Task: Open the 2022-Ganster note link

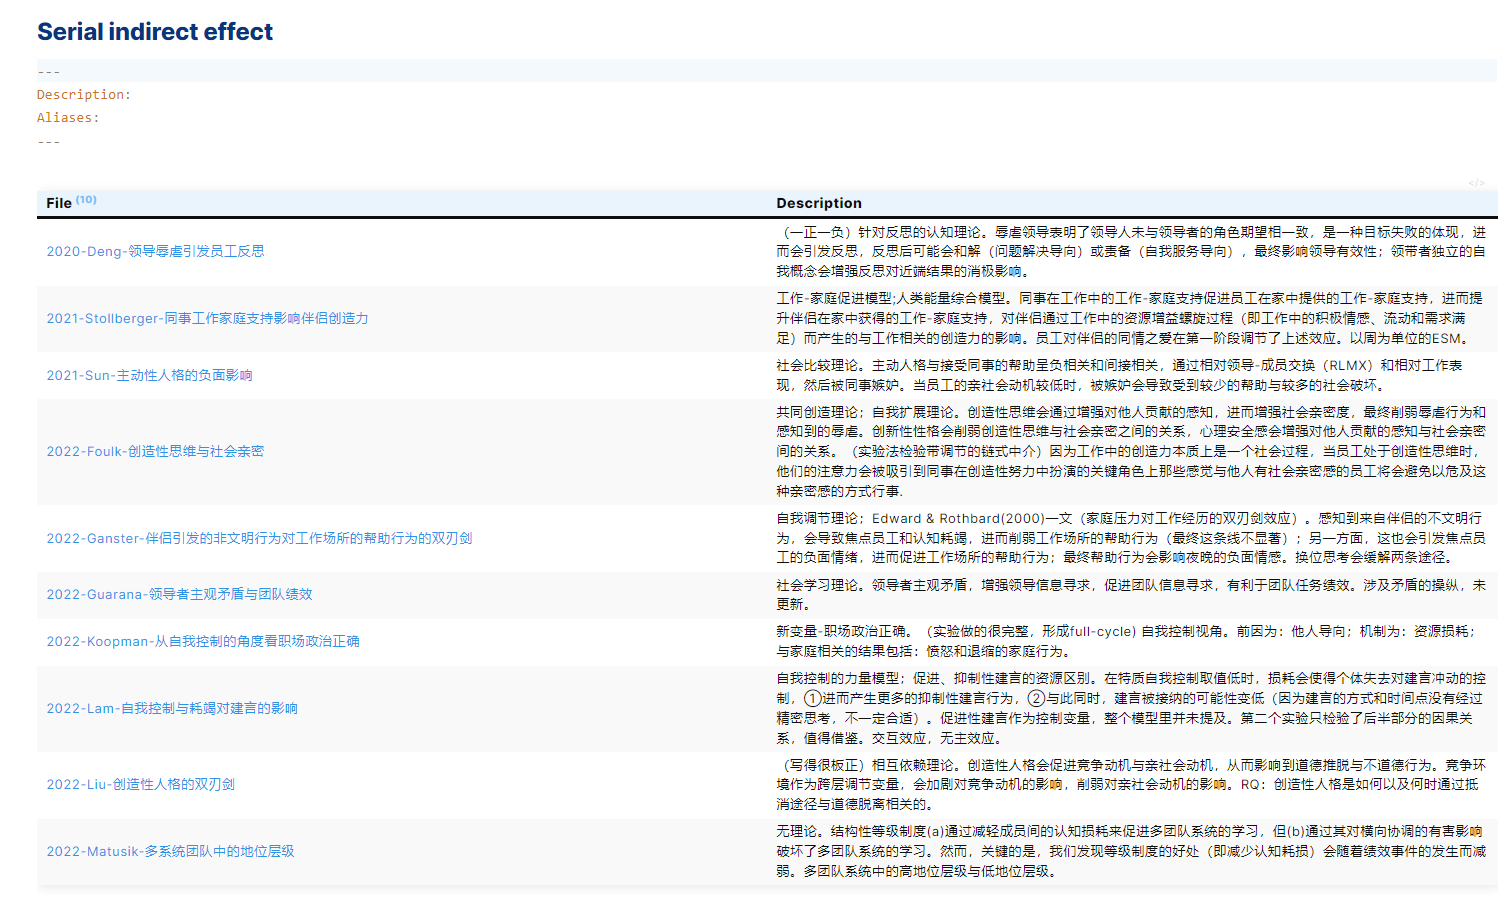Action: click(x=259, y=538)
